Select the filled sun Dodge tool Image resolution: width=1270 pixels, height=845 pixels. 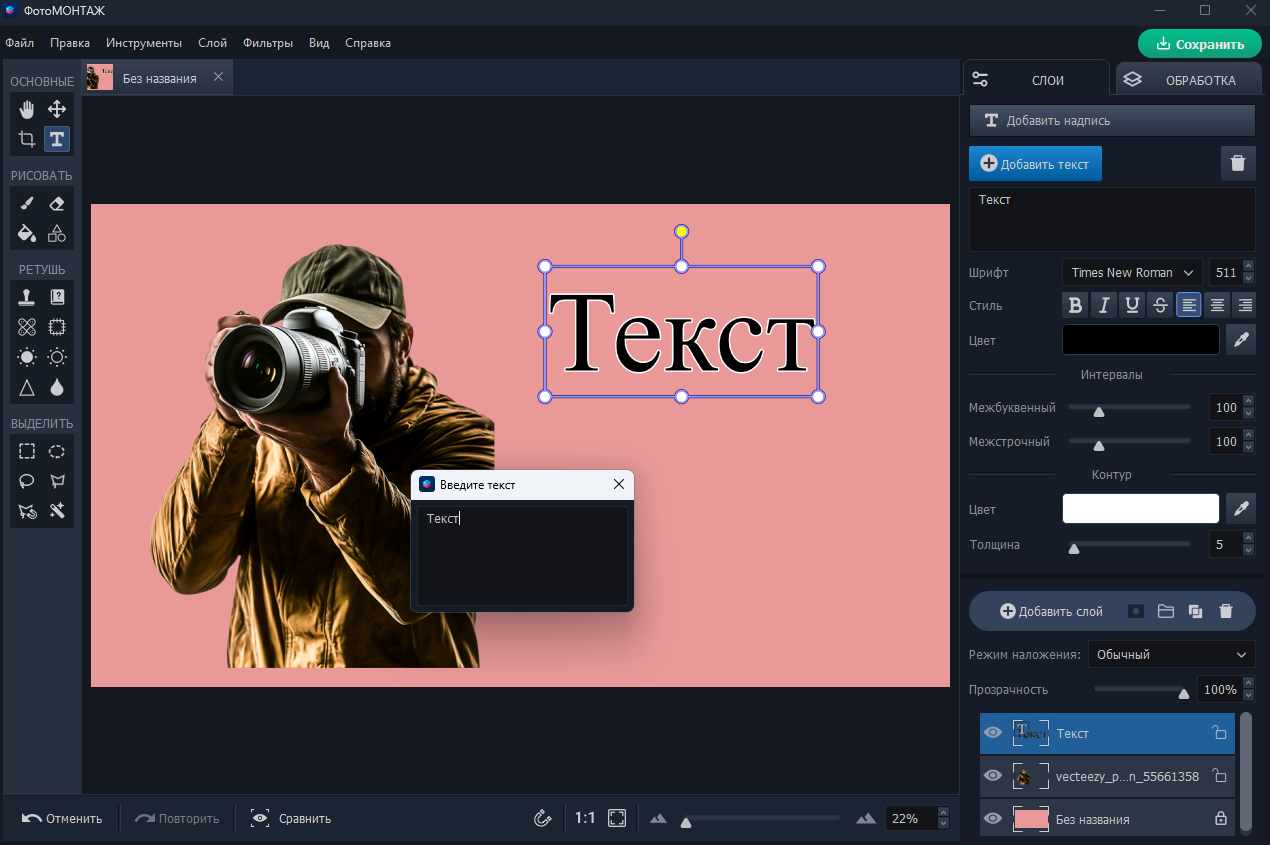coord(27,357)
